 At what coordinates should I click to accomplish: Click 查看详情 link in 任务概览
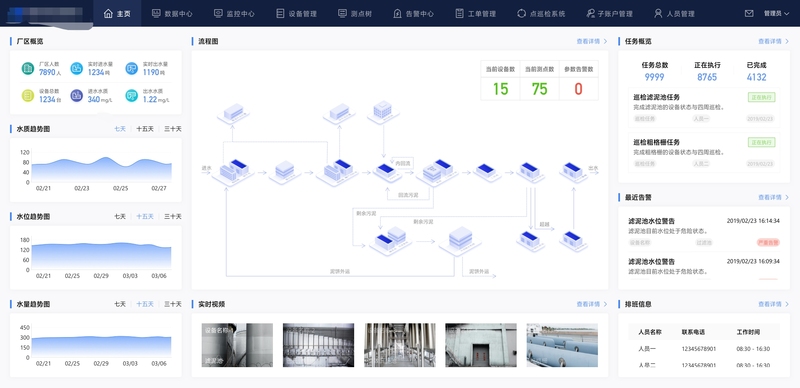pos(770,41)
